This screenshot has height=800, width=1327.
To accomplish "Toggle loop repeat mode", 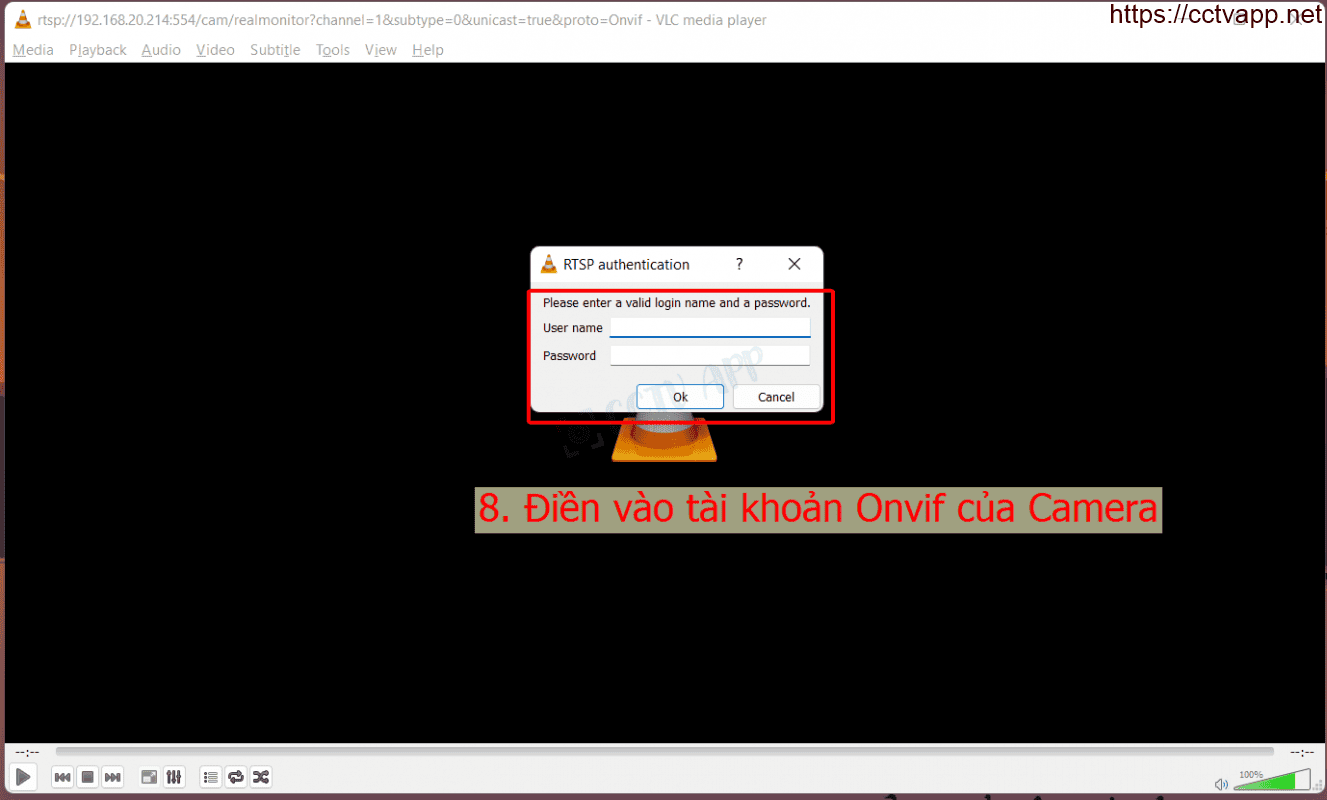I will click(x=236, y=777).
